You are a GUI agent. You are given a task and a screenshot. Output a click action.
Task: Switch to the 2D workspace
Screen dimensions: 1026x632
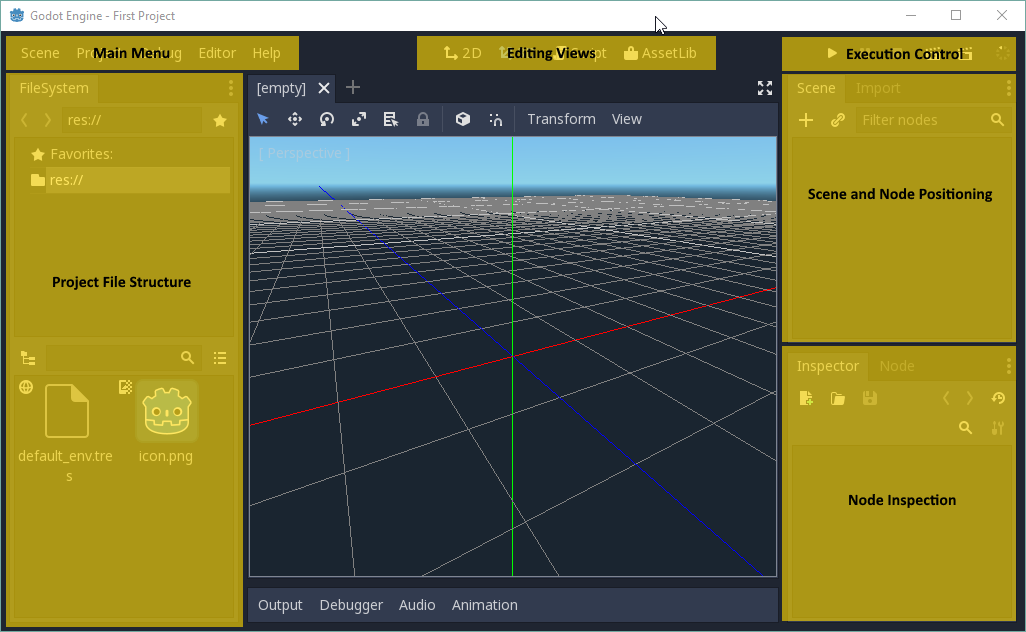click(x=462, y=53)
